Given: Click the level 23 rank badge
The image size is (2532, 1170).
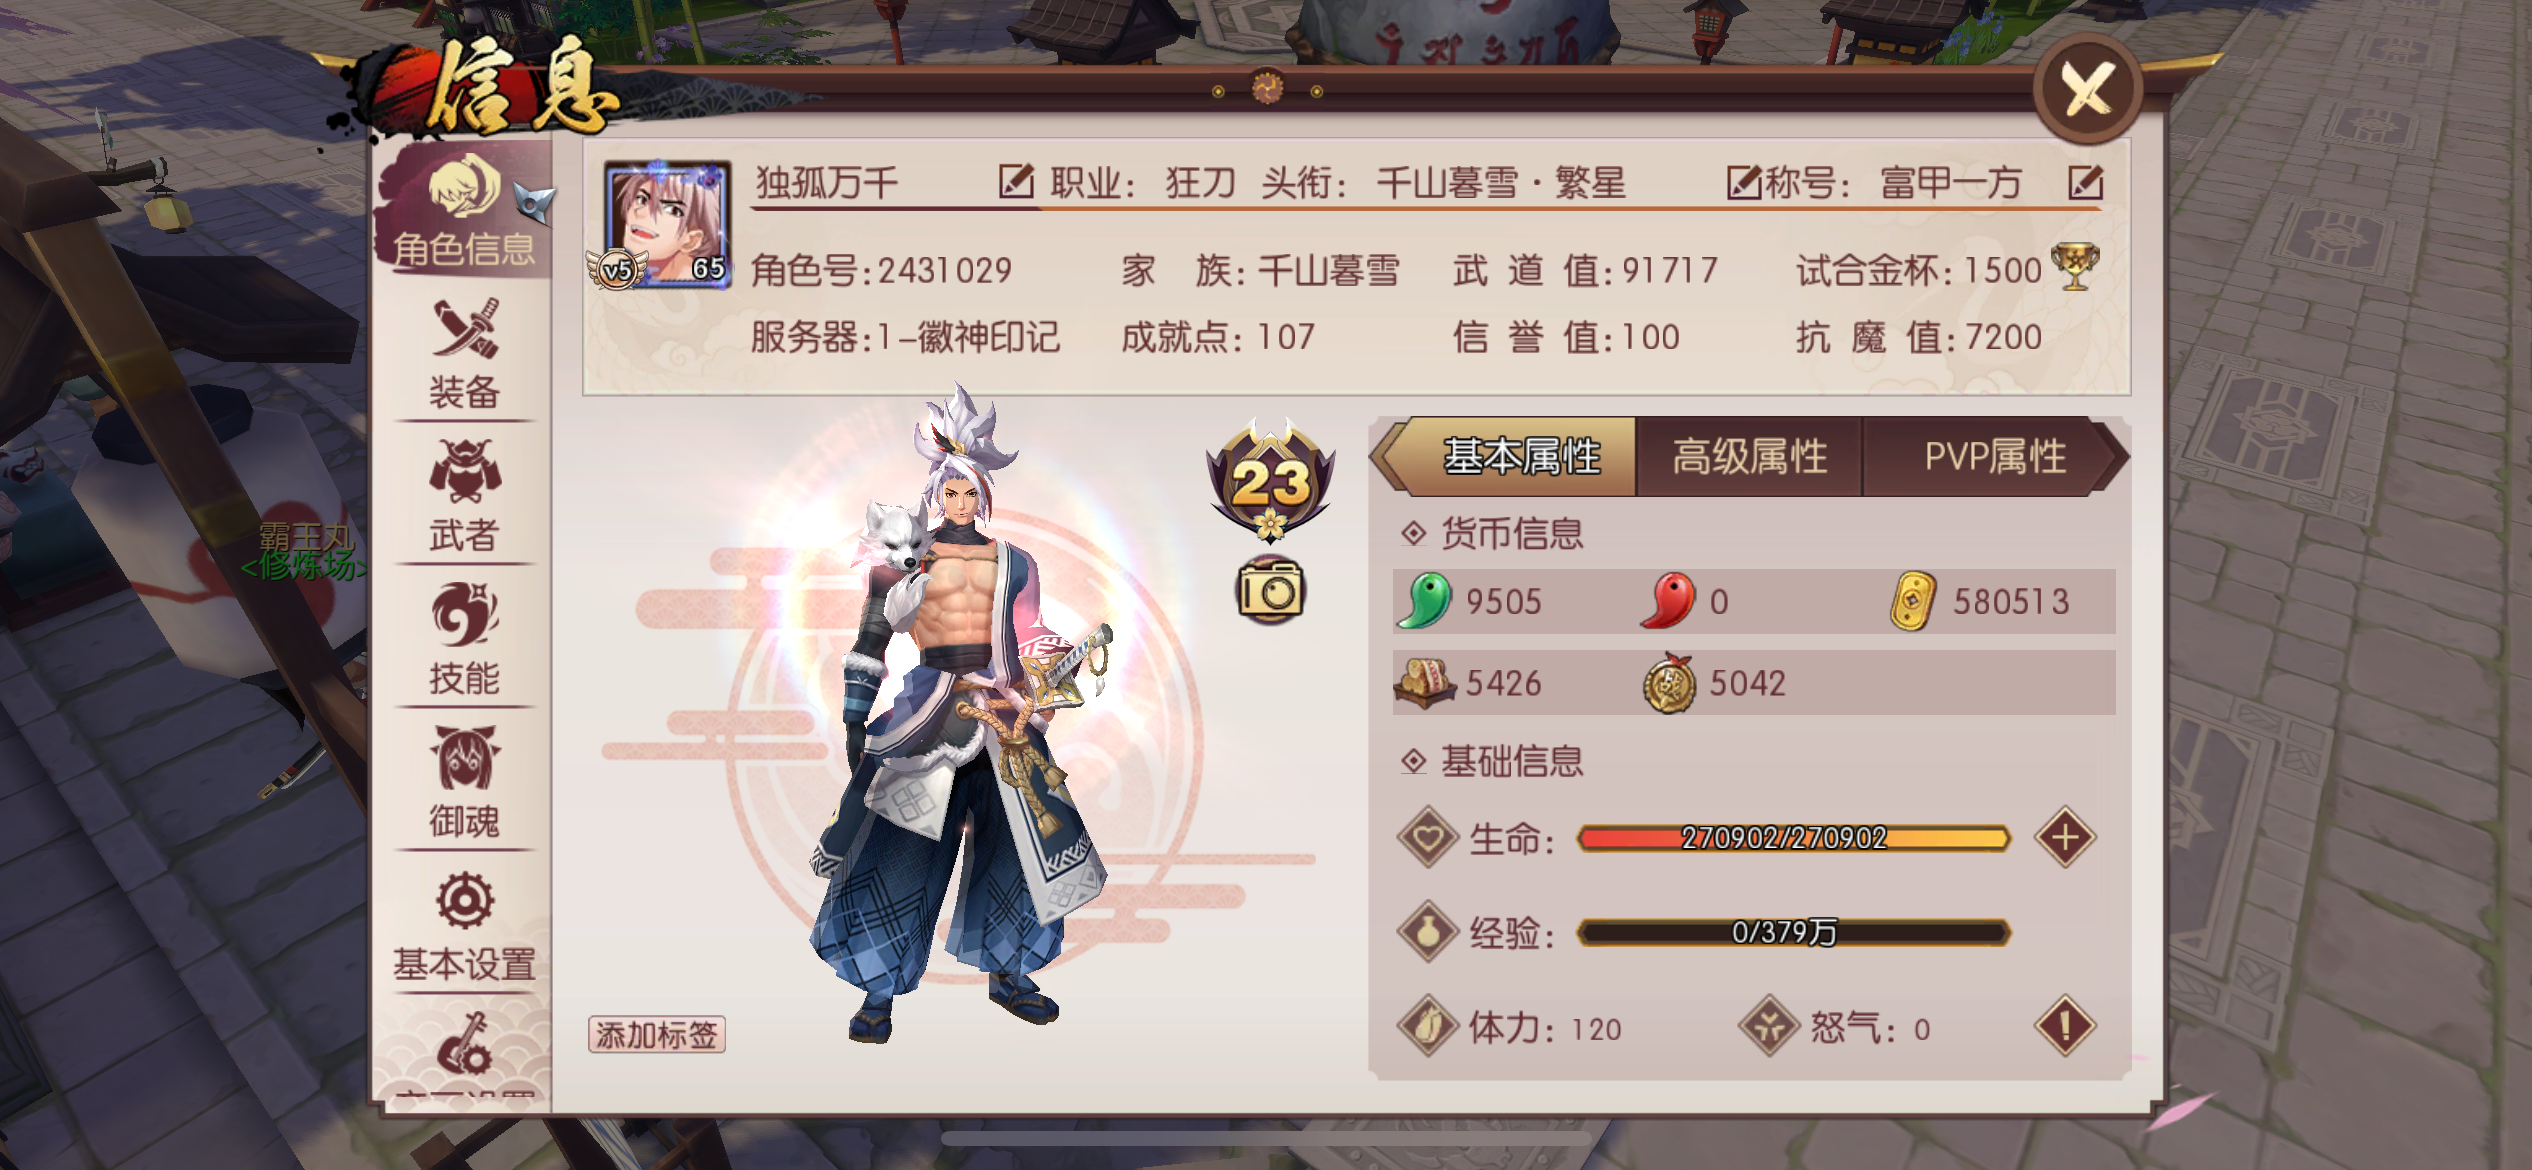Looking at the screenshot, I should point(1270,479).
